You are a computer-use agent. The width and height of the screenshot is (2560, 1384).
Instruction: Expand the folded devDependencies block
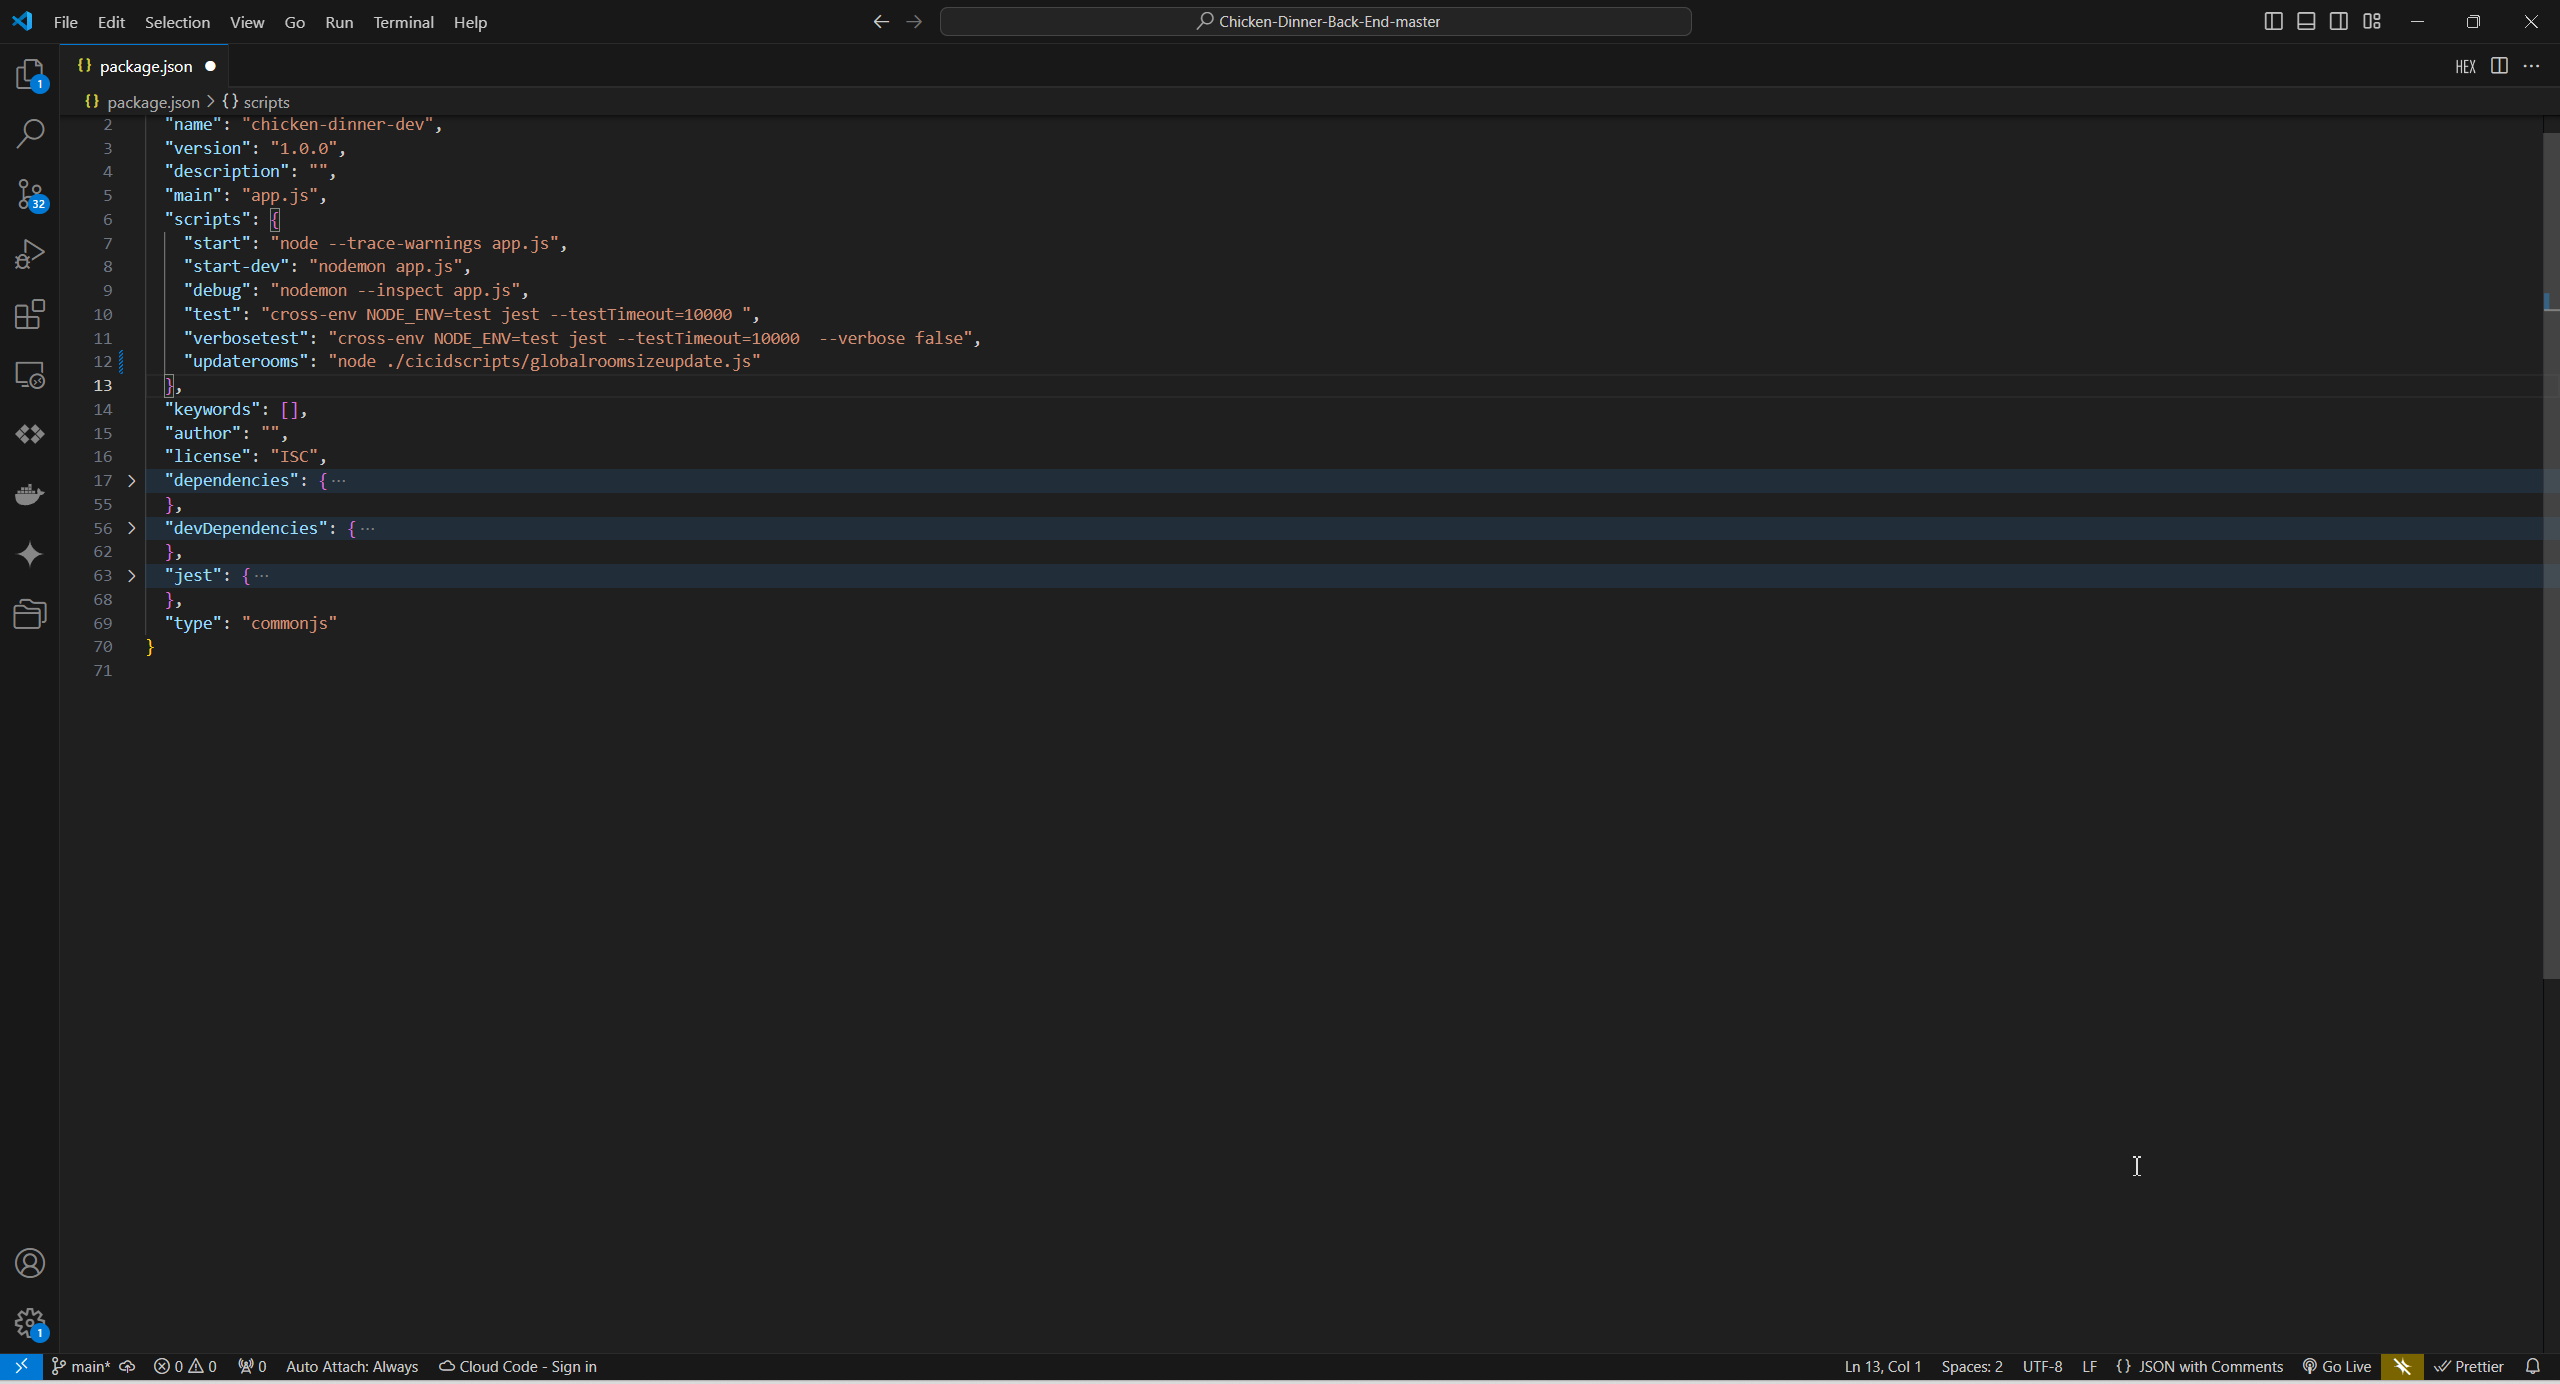point(131,528)
